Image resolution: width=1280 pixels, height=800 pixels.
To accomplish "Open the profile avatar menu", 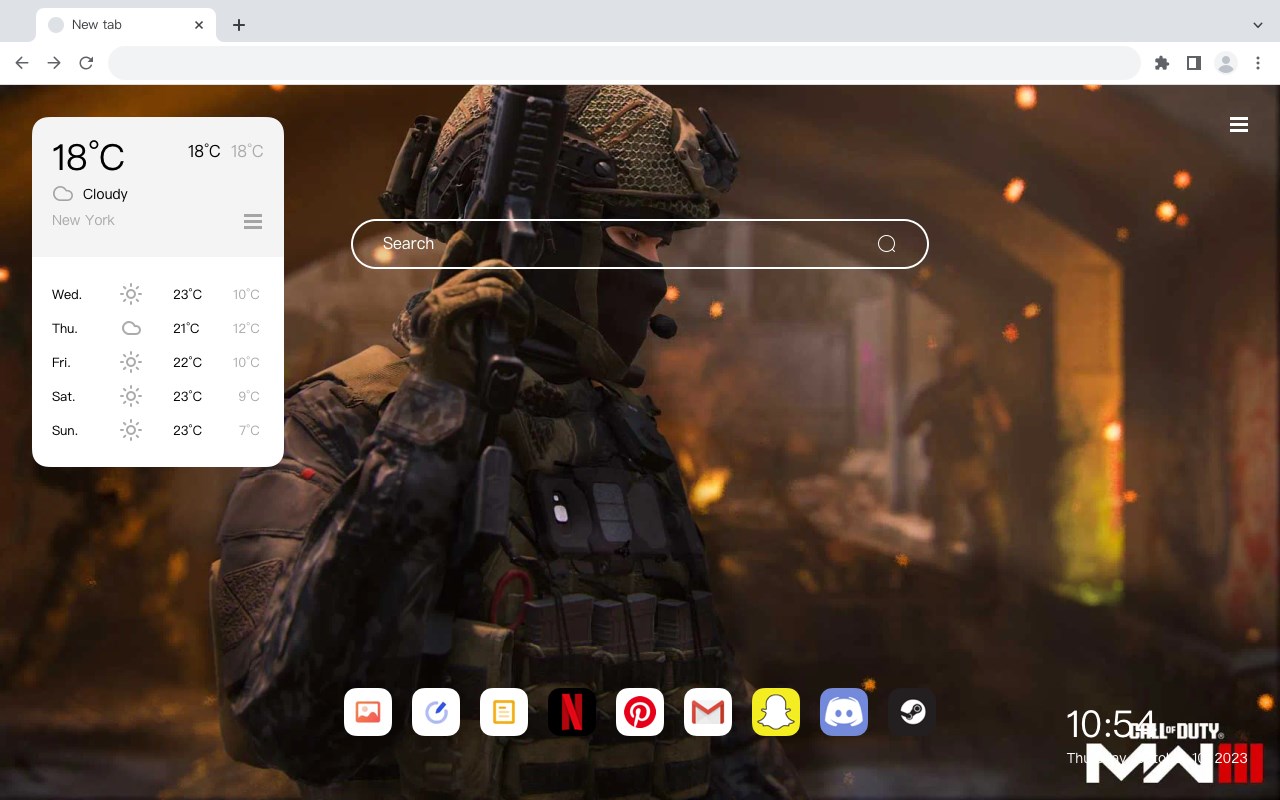I will coord(1226,63).
